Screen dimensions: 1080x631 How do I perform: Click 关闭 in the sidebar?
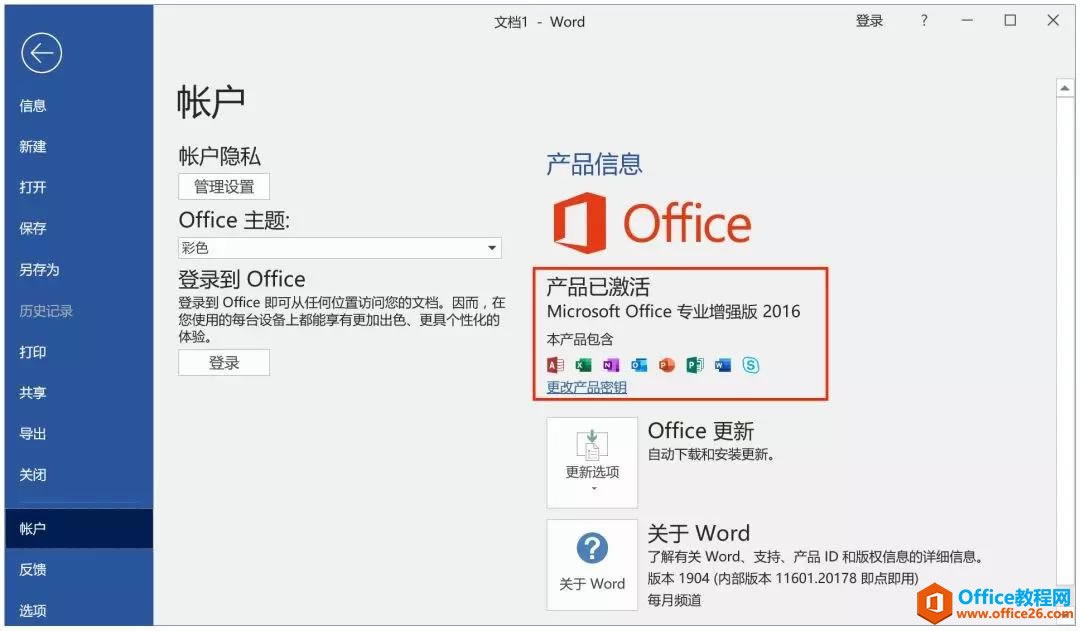coord(32,475)
